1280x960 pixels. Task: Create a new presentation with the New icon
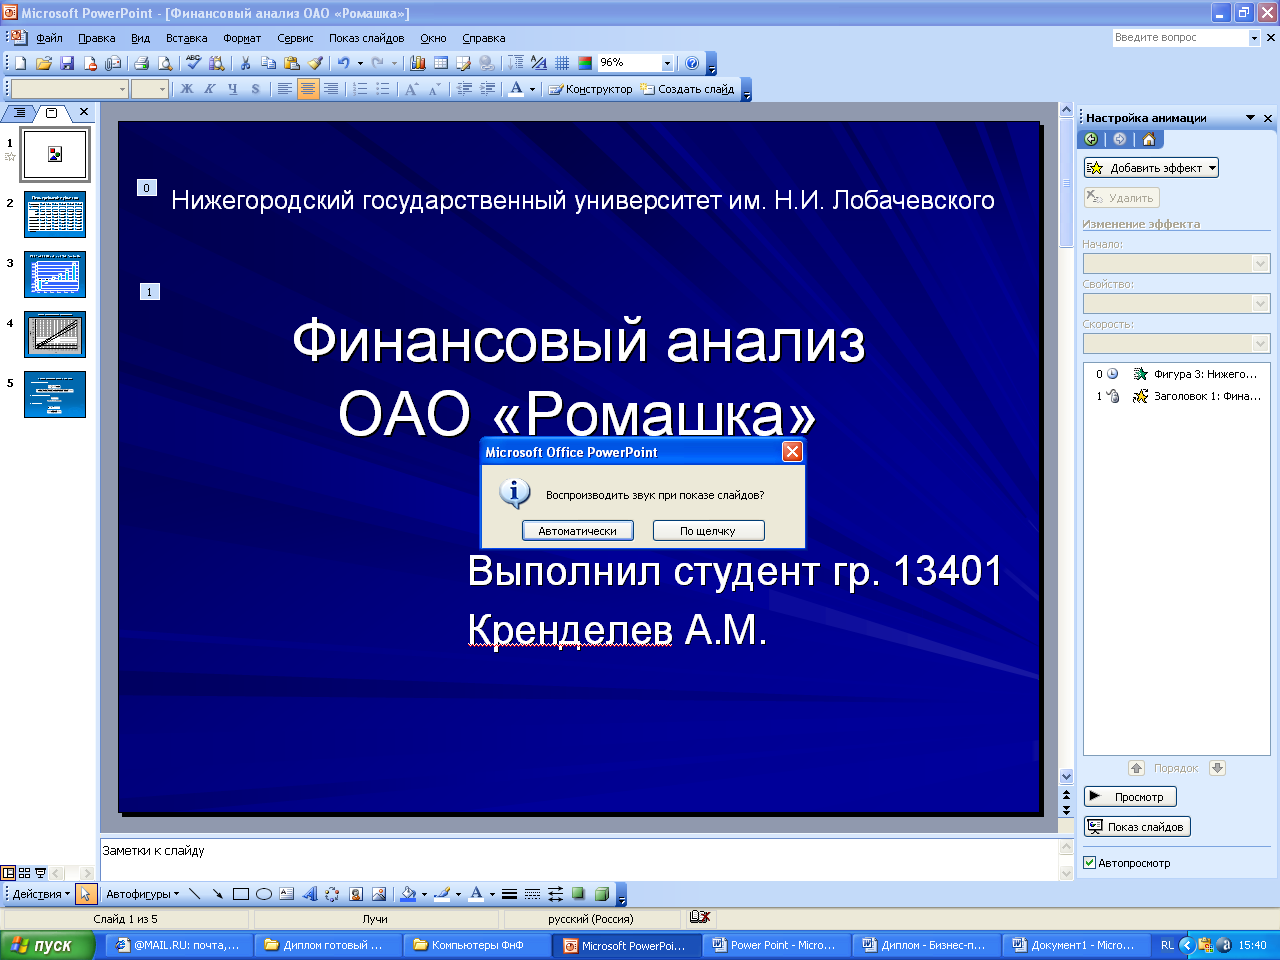click(x=20, y=63)
